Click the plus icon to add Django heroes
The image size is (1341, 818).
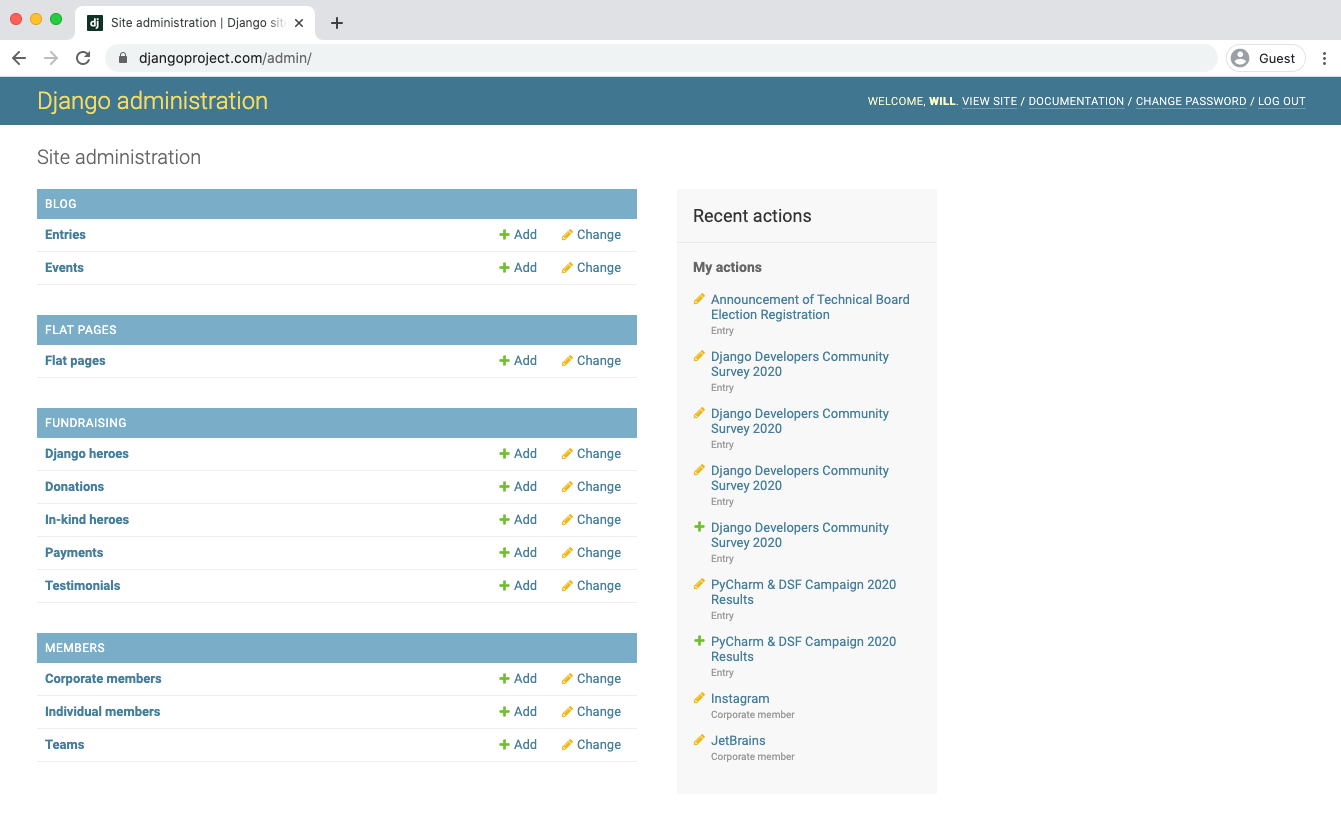point(505,454)
